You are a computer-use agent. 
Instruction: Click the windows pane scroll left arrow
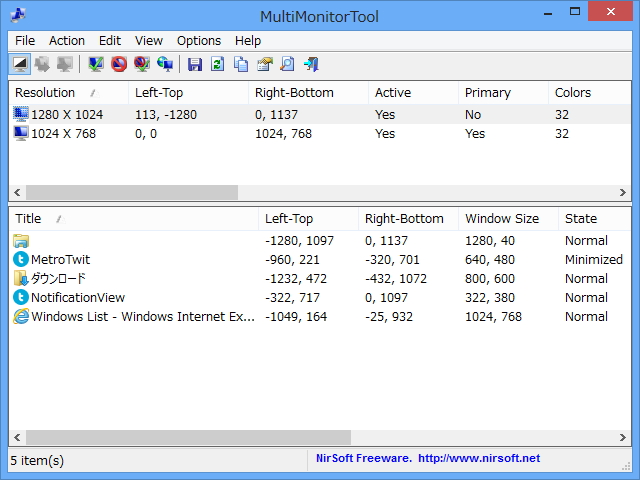(x=17, y=438)
